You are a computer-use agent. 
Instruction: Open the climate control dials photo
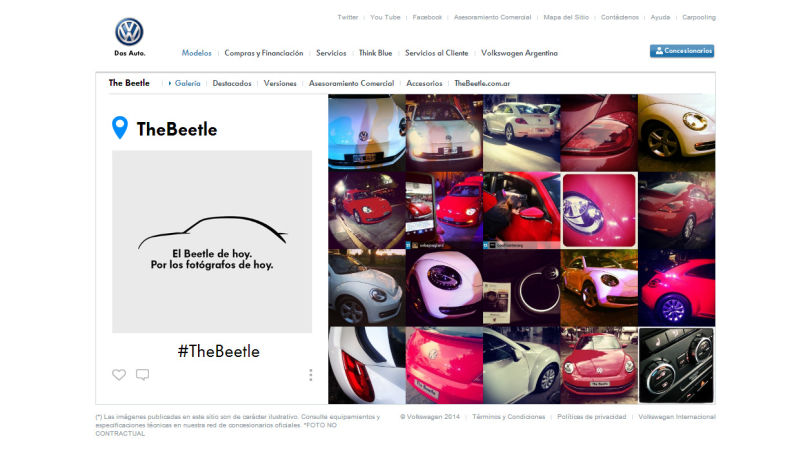click(676, 365)
